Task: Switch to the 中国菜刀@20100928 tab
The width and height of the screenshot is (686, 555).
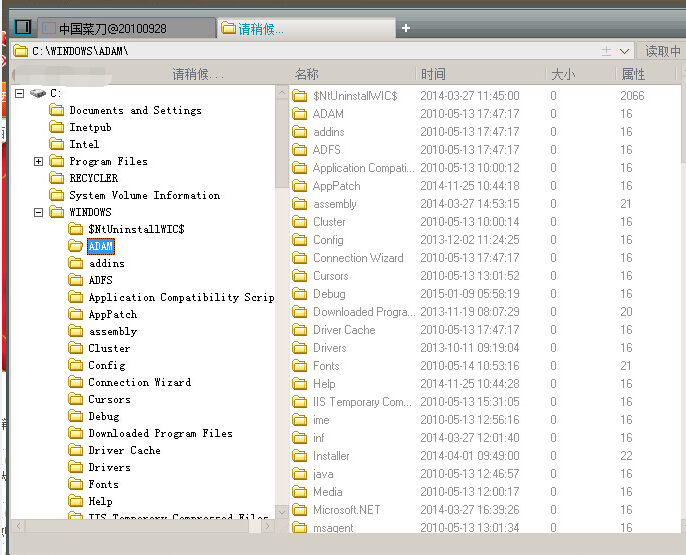Action: tap(126, 28)
